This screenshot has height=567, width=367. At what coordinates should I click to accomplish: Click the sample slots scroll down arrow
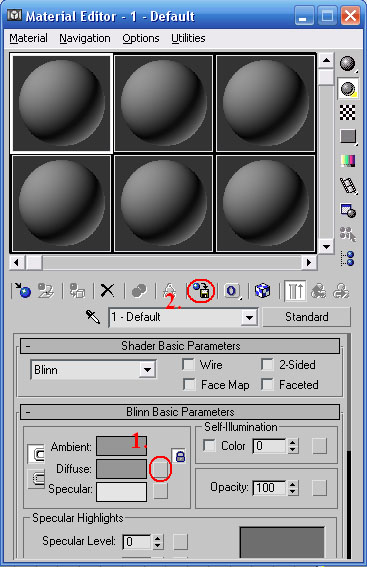click(x=326, y=247)
